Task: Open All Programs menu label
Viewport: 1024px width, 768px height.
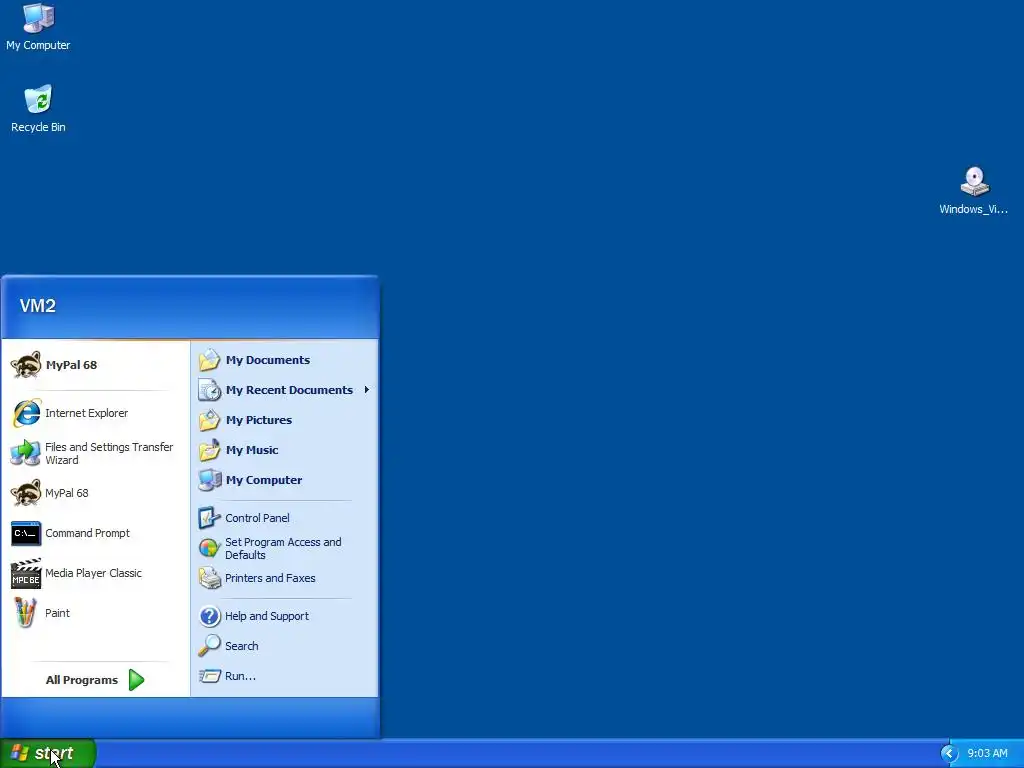Action: [82, 680]
